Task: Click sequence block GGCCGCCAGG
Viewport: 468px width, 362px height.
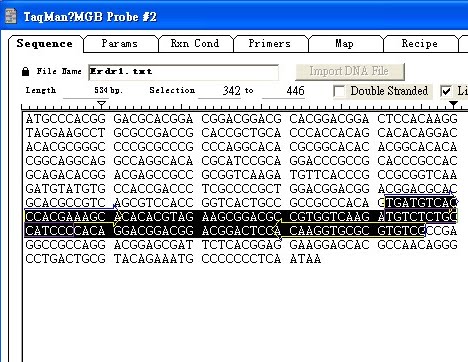Action: 65,245
